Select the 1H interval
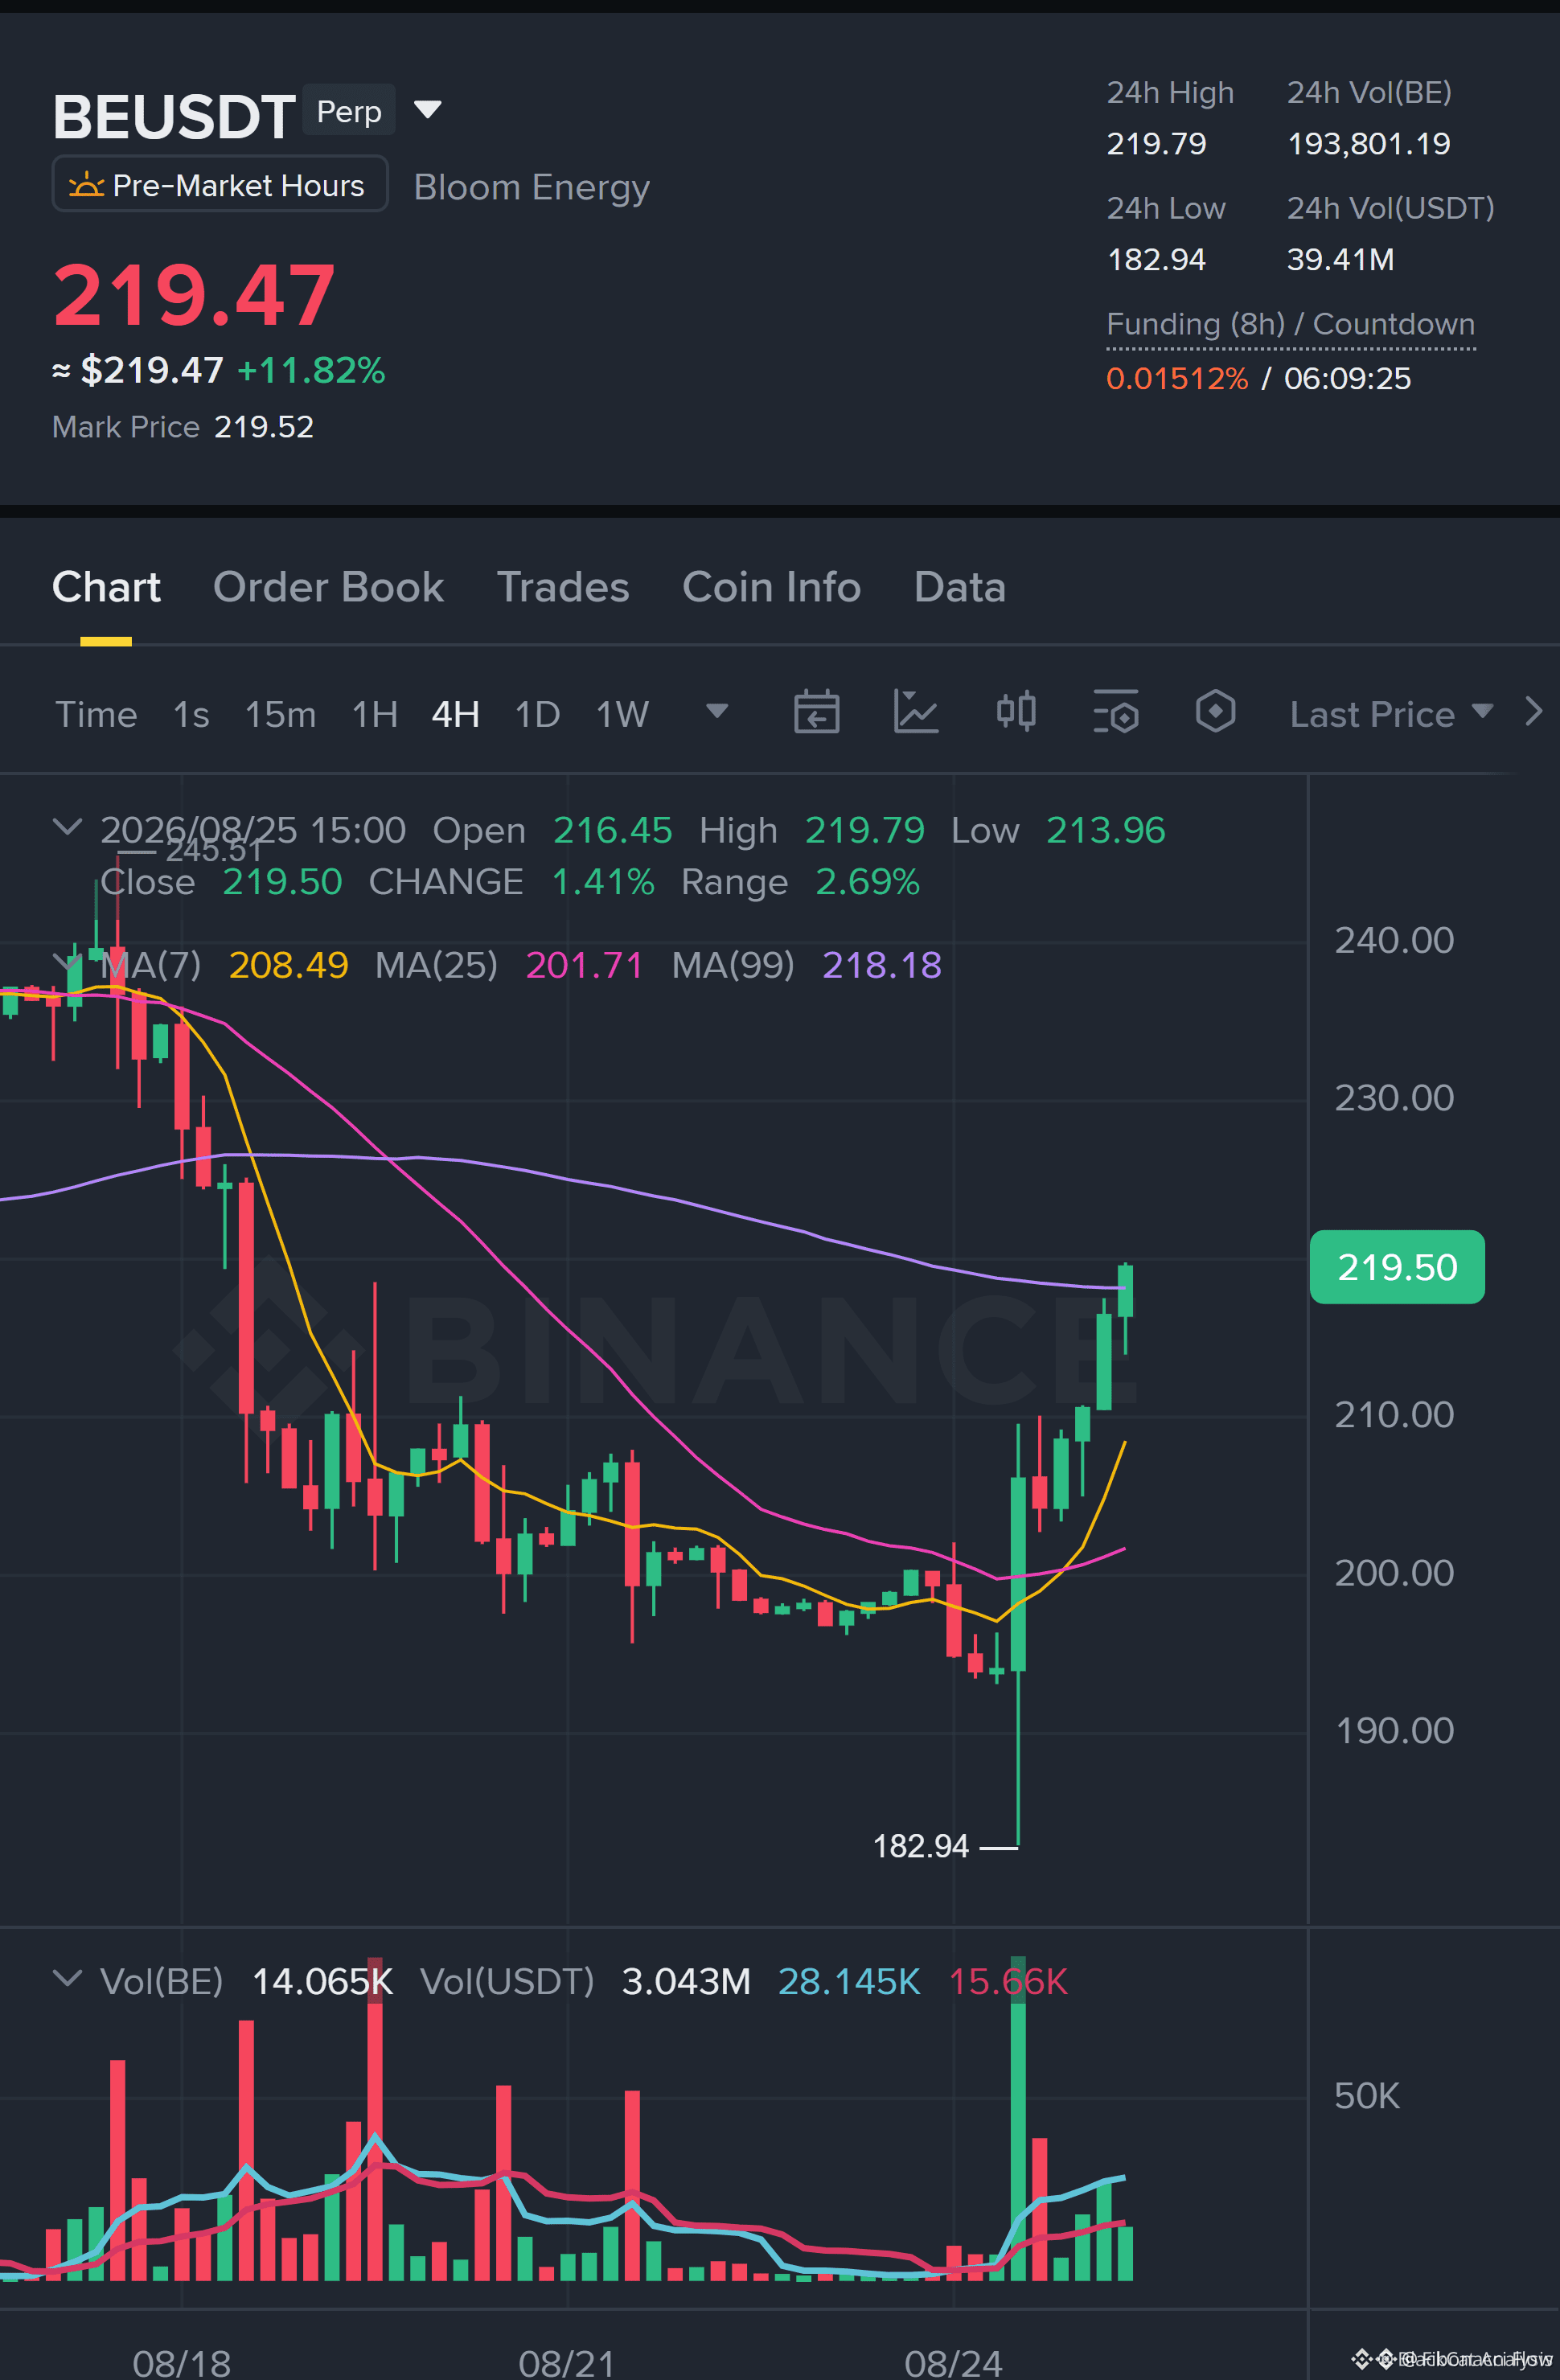Screen dimensions: 1560x2380 tap(375, 714)
